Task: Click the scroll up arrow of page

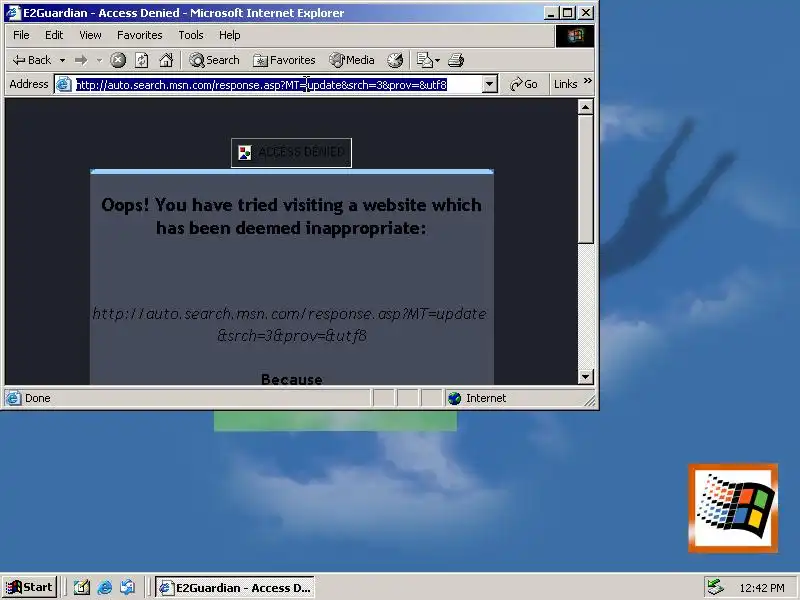Action: click(585, 107)
